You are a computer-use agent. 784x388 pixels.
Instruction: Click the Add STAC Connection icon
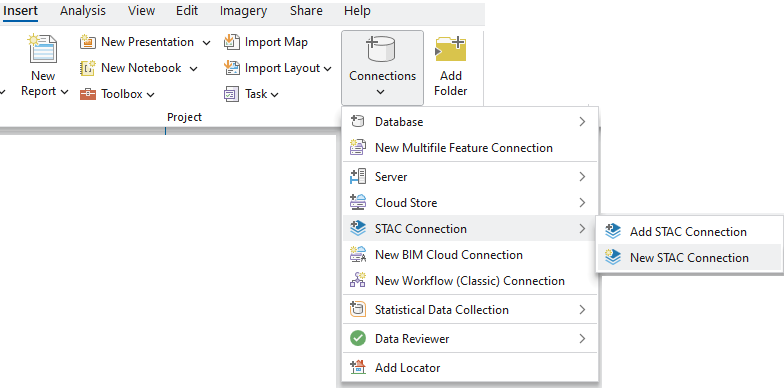(x=613, y=232)
